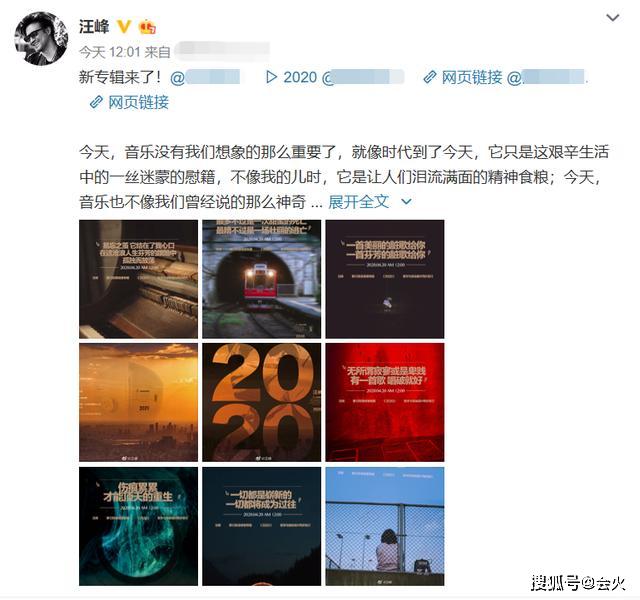640x600 pixels.
Task: Open the 汪峰 username link
Action: click(x=94, y=27)
